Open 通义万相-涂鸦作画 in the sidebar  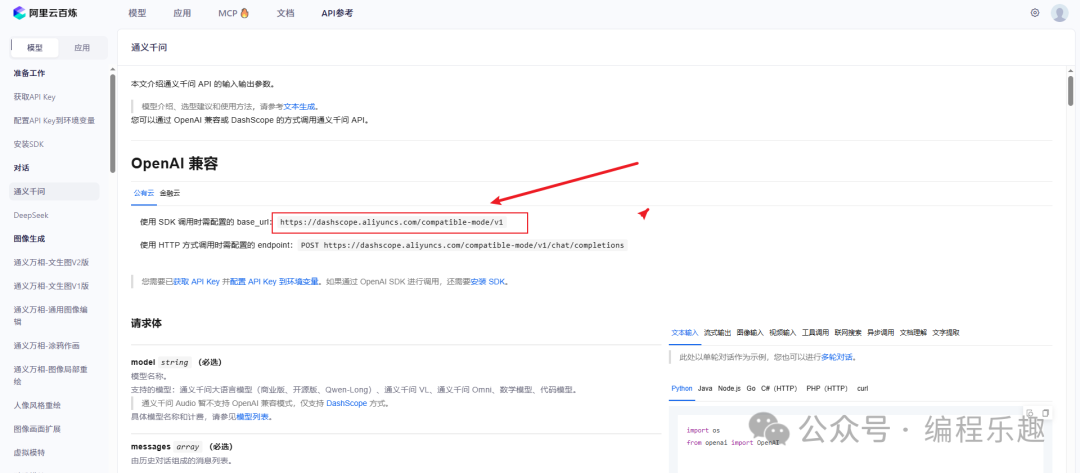pos(46,345)
